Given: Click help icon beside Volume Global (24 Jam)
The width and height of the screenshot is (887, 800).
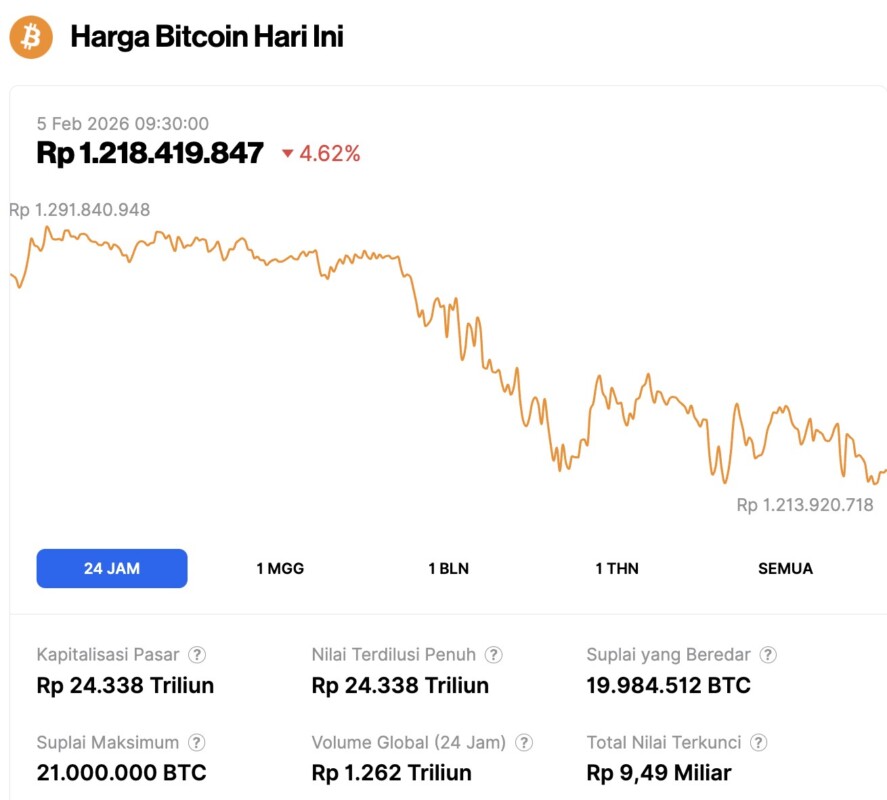Looking at the screenshot, I should [524, 743].
